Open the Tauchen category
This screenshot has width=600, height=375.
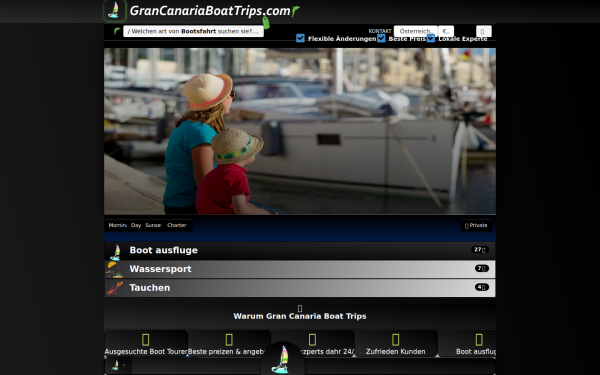(300, 288)
